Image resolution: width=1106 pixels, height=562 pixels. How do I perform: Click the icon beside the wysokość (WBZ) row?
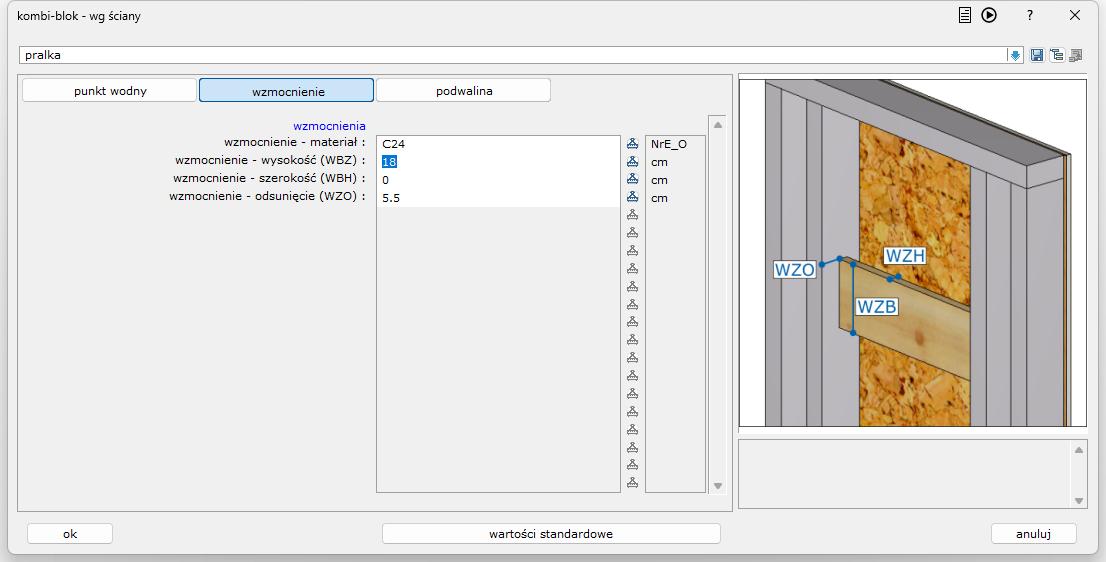pyautogui.click(x=632, y=162)
